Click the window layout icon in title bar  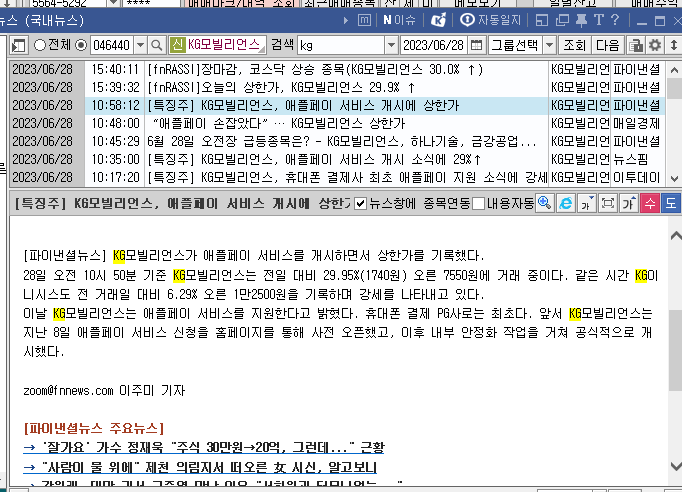pos(542,20)
